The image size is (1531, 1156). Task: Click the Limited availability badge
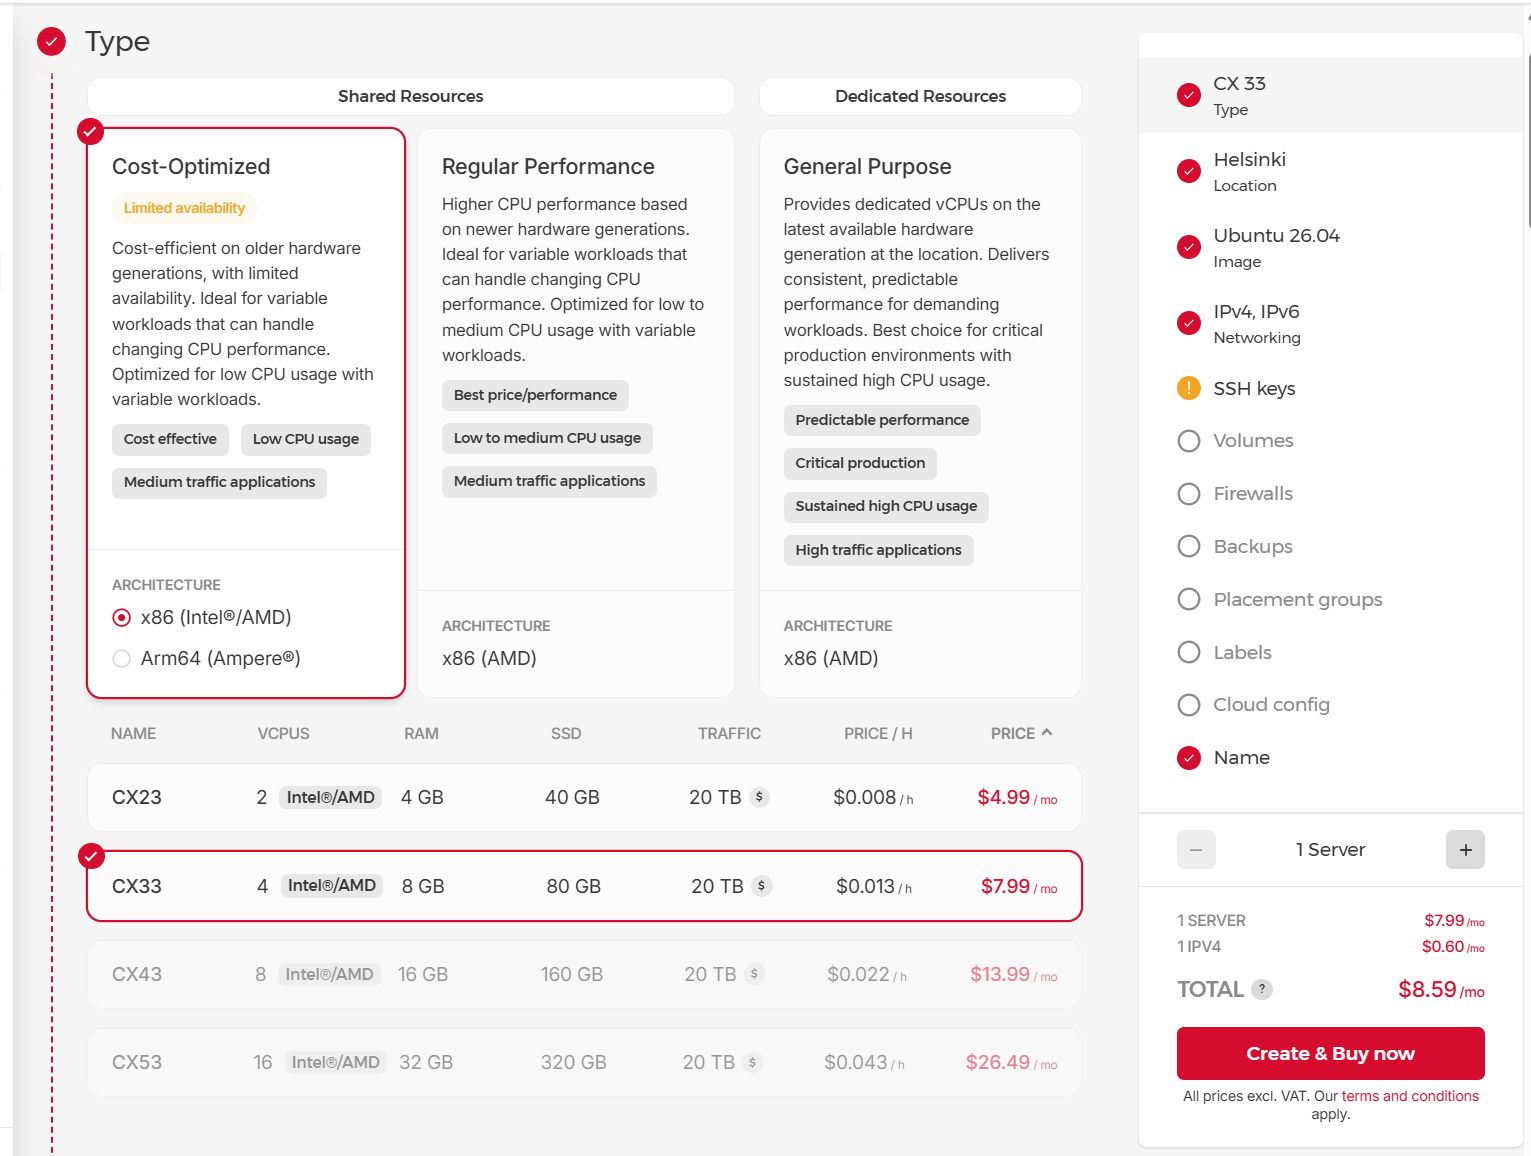[184, 208]
